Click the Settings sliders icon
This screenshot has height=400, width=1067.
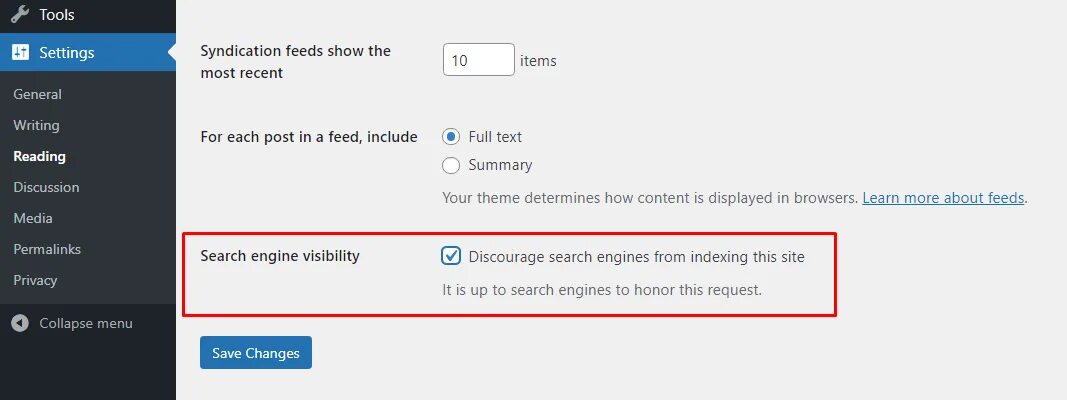pos(20,53)
